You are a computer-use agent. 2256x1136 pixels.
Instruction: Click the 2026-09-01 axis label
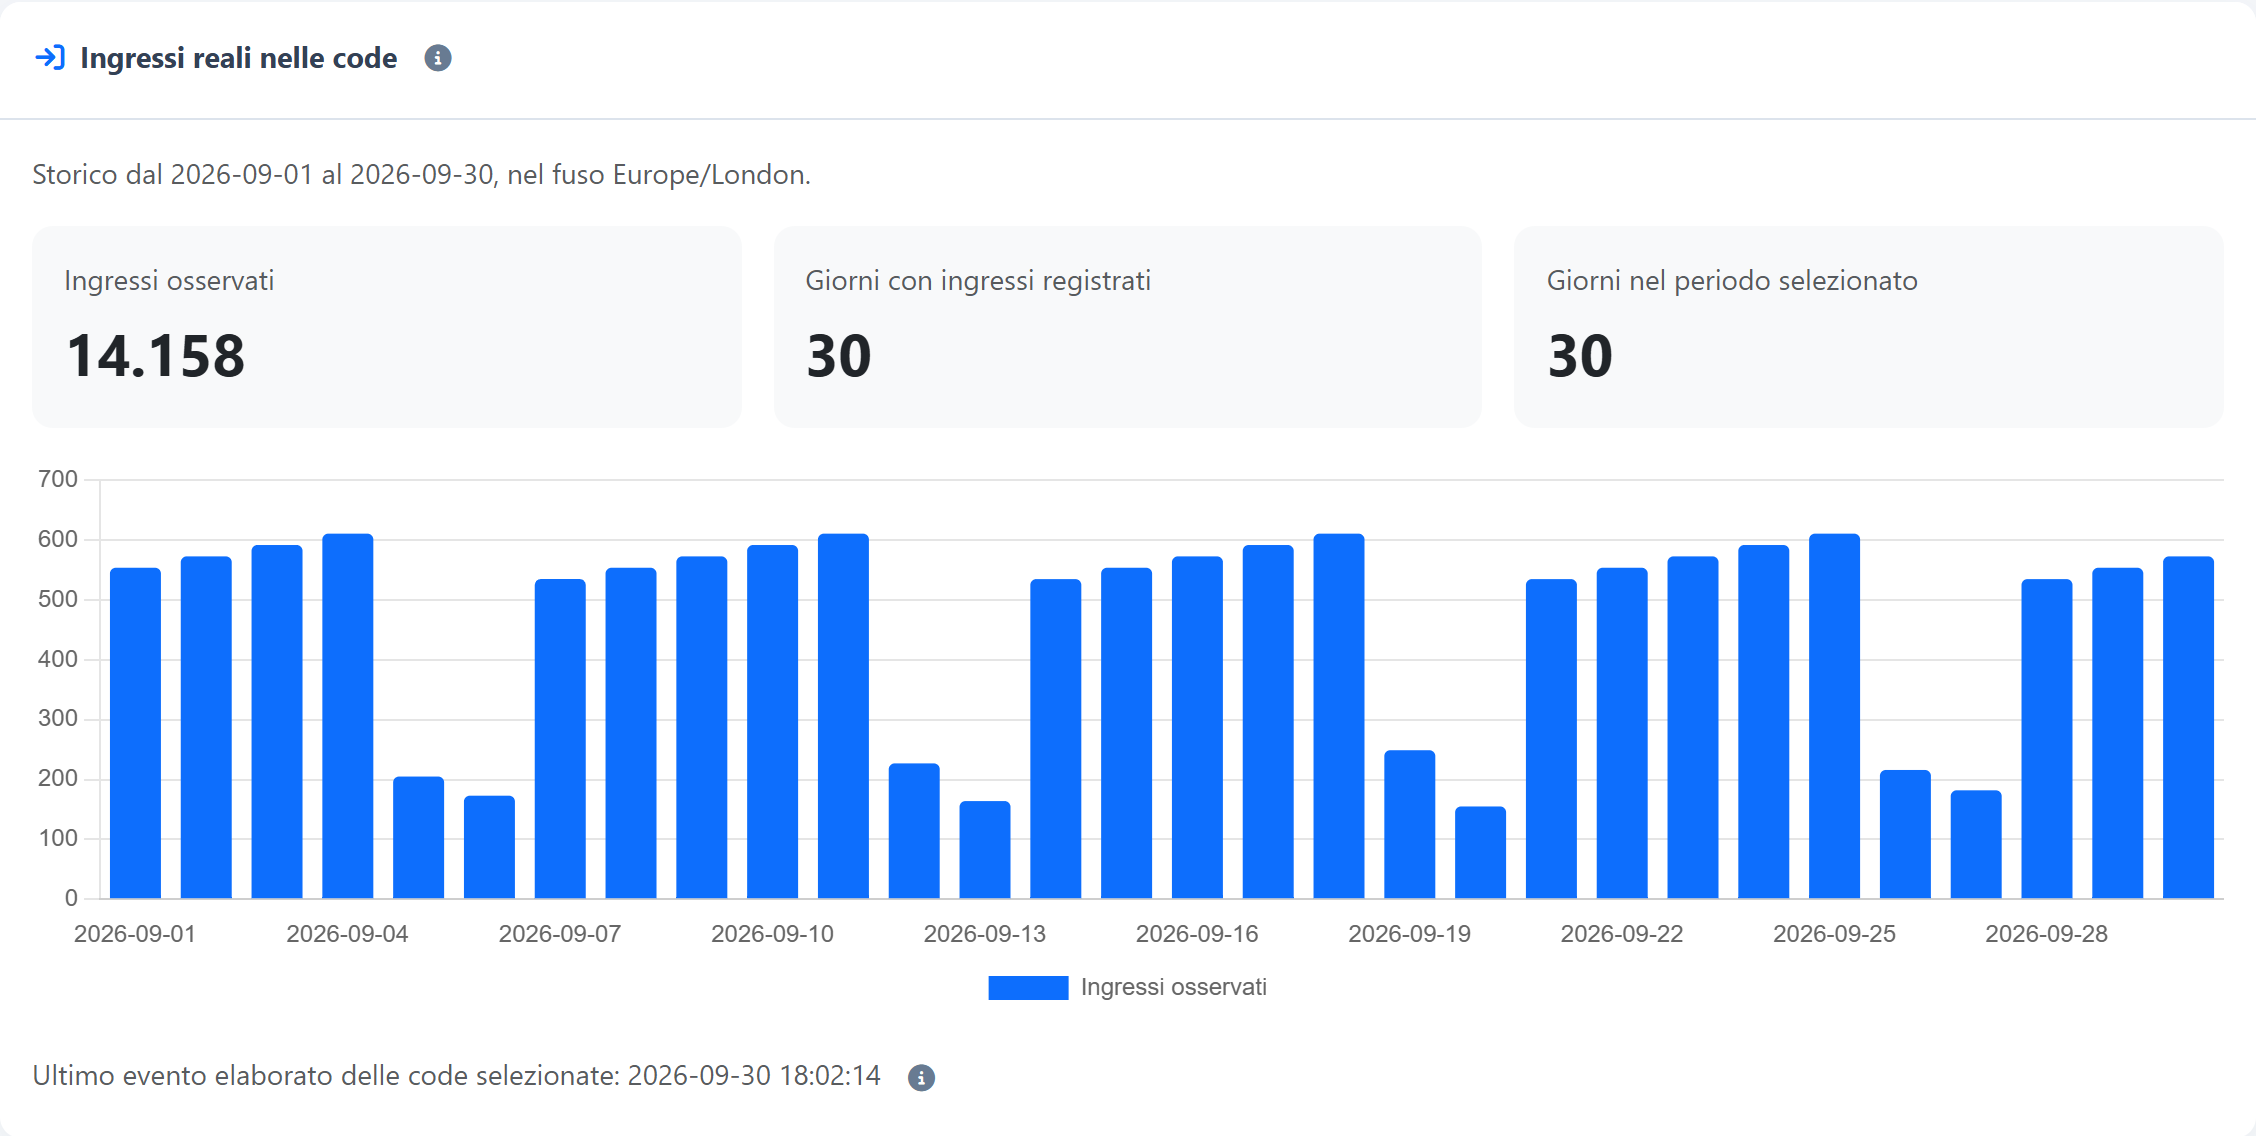[135, 934]
